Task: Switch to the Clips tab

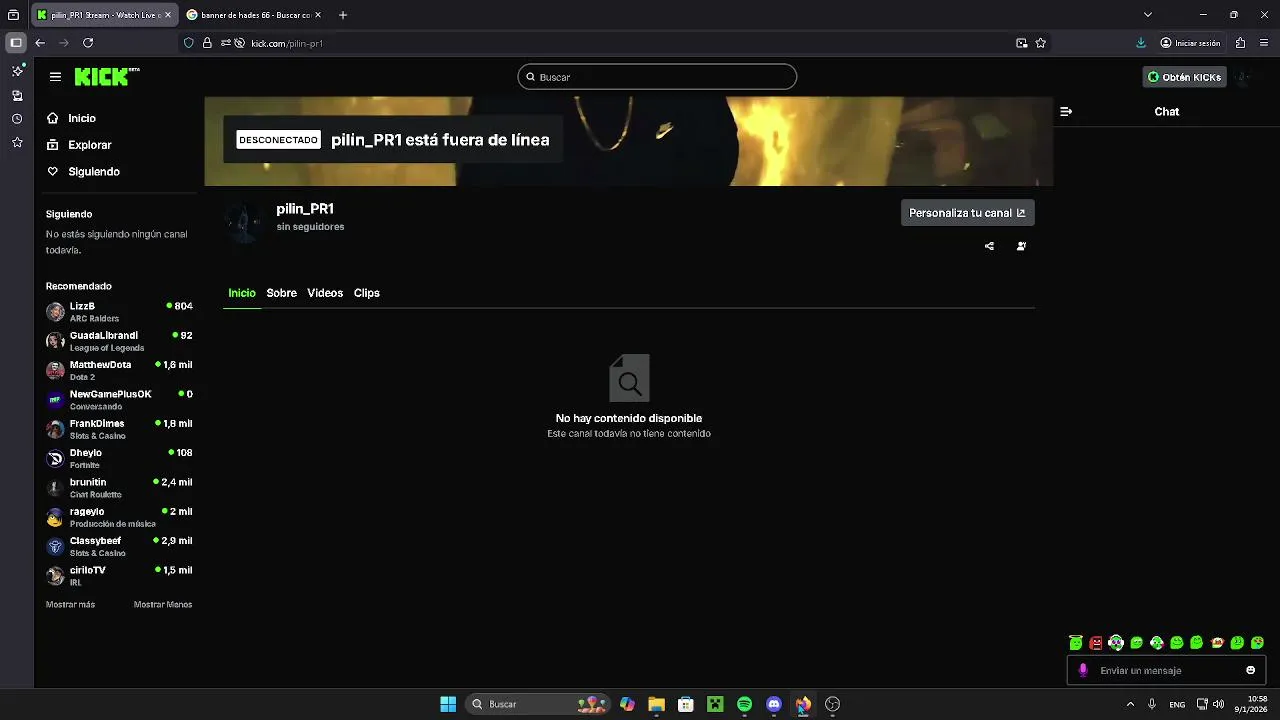Action: coord(367,293)
